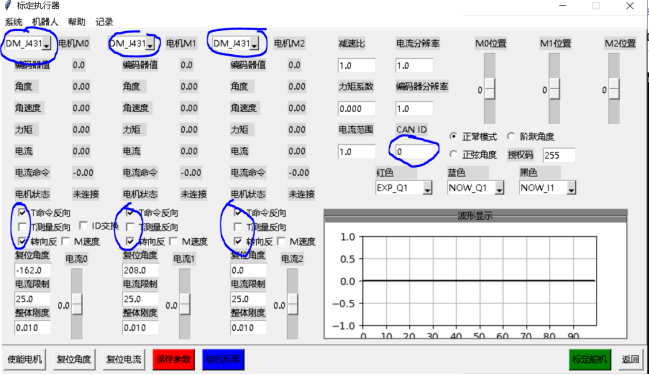Open the 黑色 NOW_I1 dropdown

click(571, 188)
